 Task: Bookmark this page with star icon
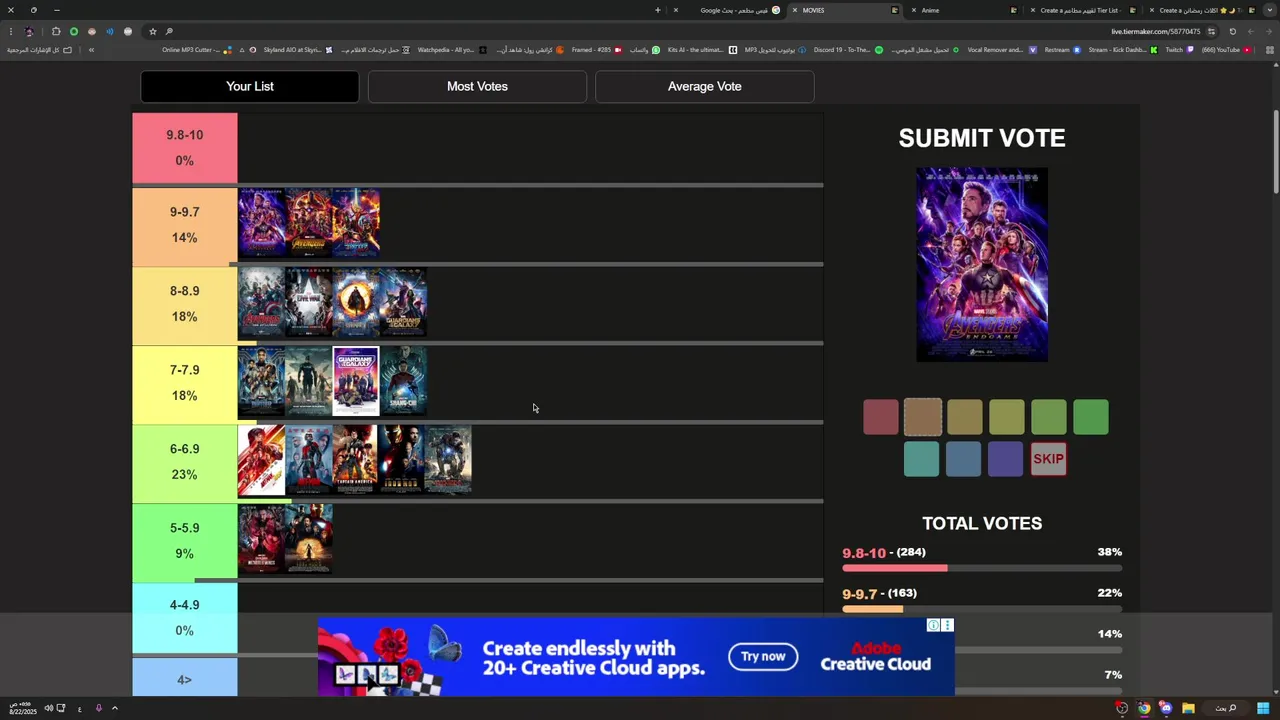pos(153,31)
